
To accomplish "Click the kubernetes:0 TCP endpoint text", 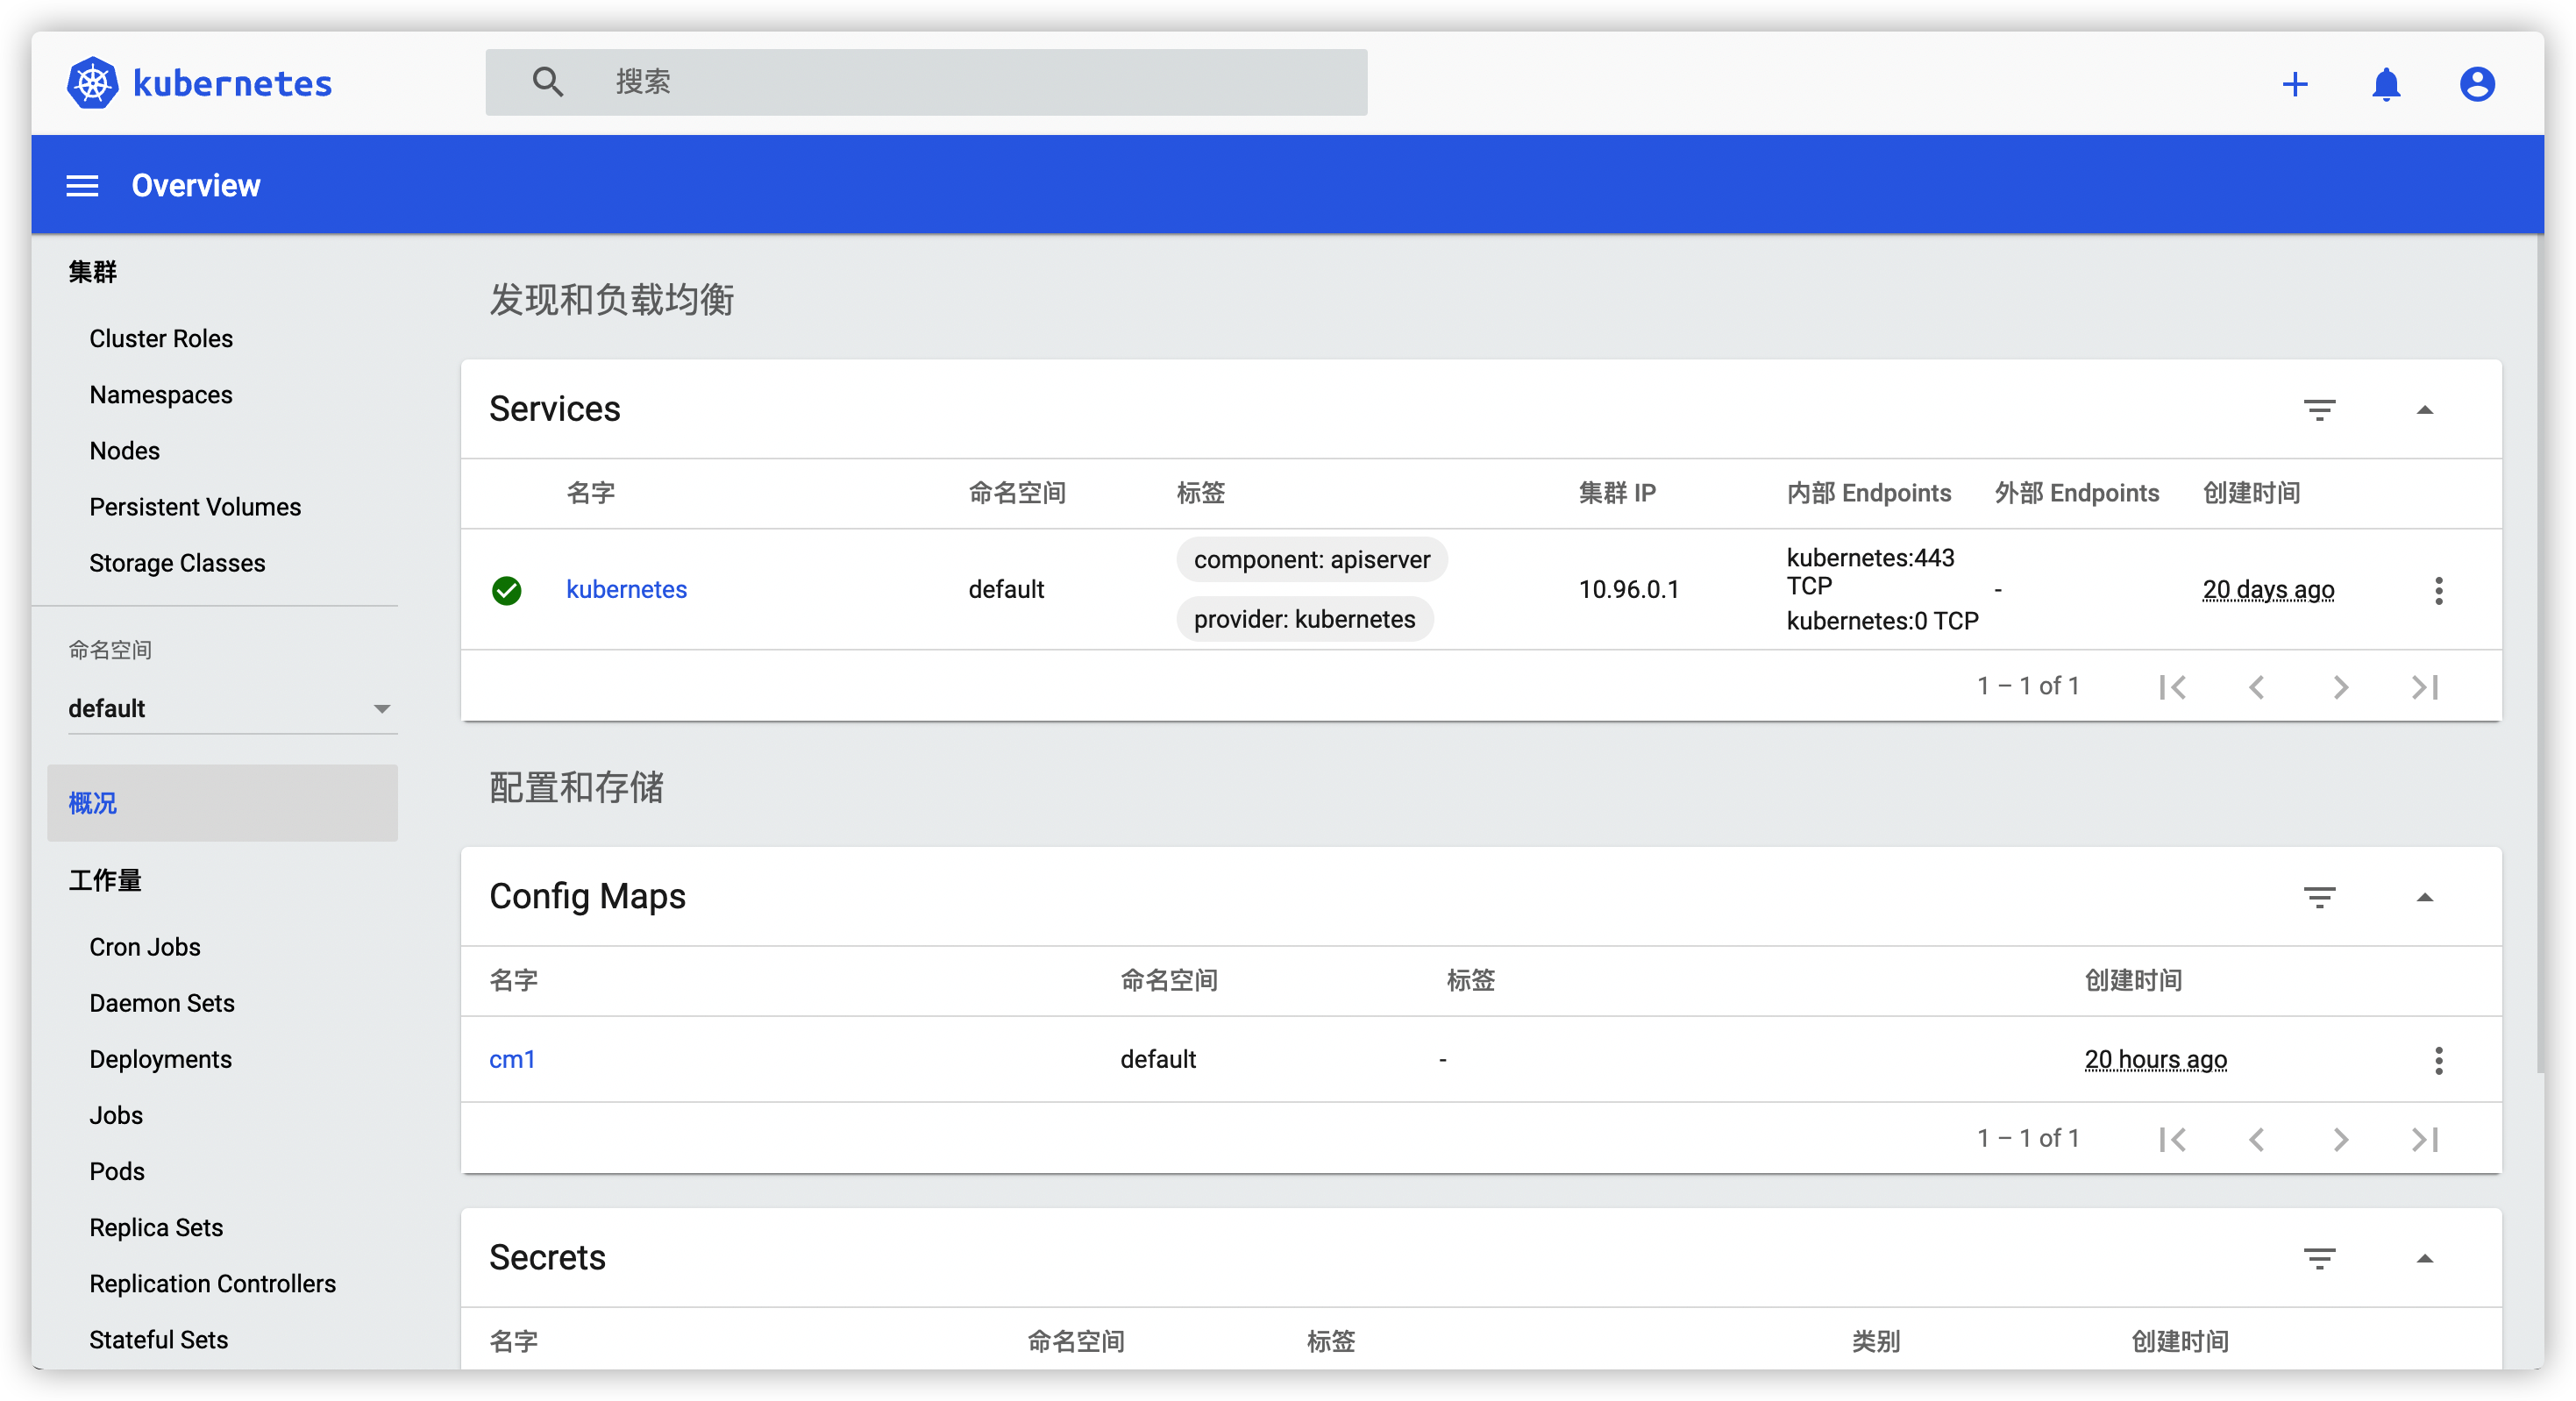I will point(1882,621).
